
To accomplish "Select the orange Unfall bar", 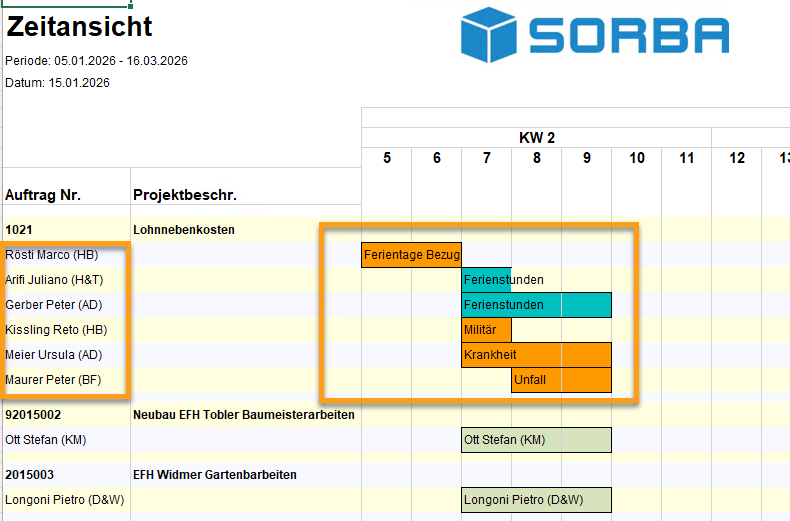I will (x=561, y=380).
